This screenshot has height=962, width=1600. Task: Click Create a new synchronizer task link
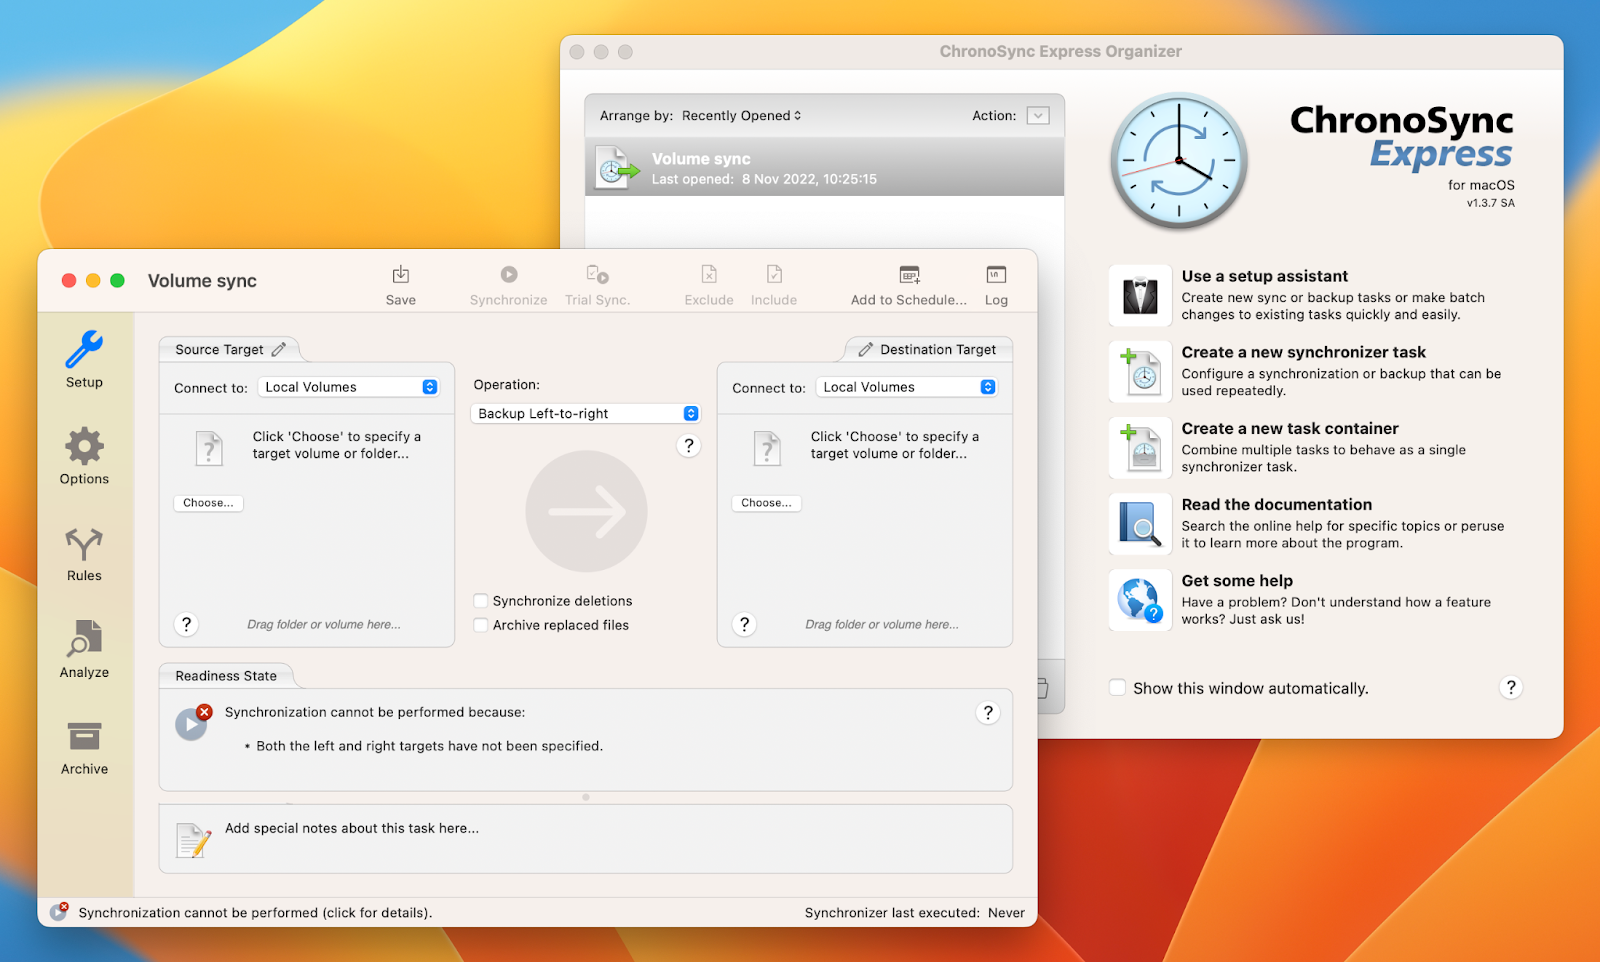point(1304,352)
